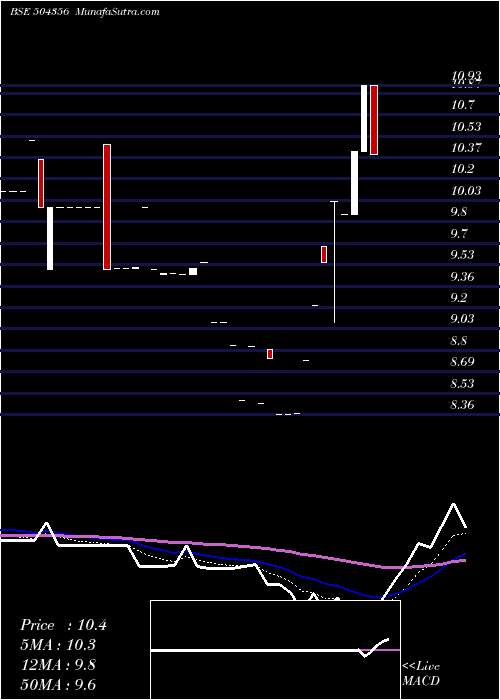
Task: Click the last red candlestick at the top
Action: (374, 120)
